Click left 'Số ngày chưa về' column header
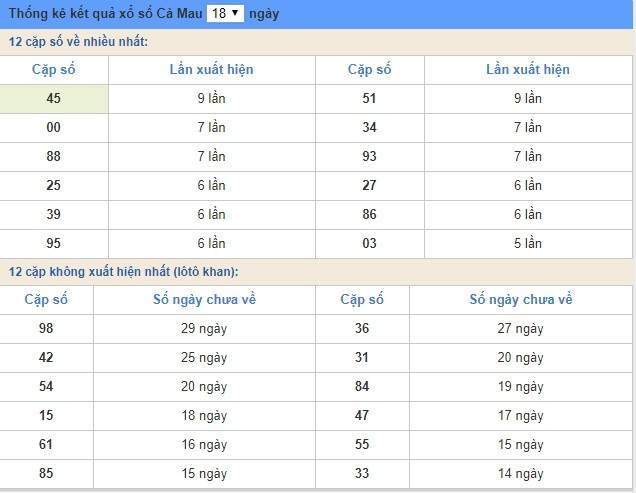The width and height of the screenshot is (636, 493). click(204, 299)
